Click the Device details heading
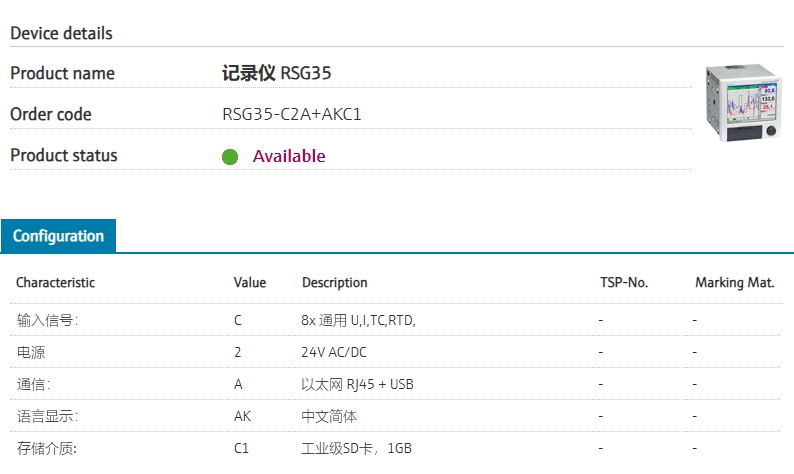This screenshot has width=794, height=474. point(61,33)
